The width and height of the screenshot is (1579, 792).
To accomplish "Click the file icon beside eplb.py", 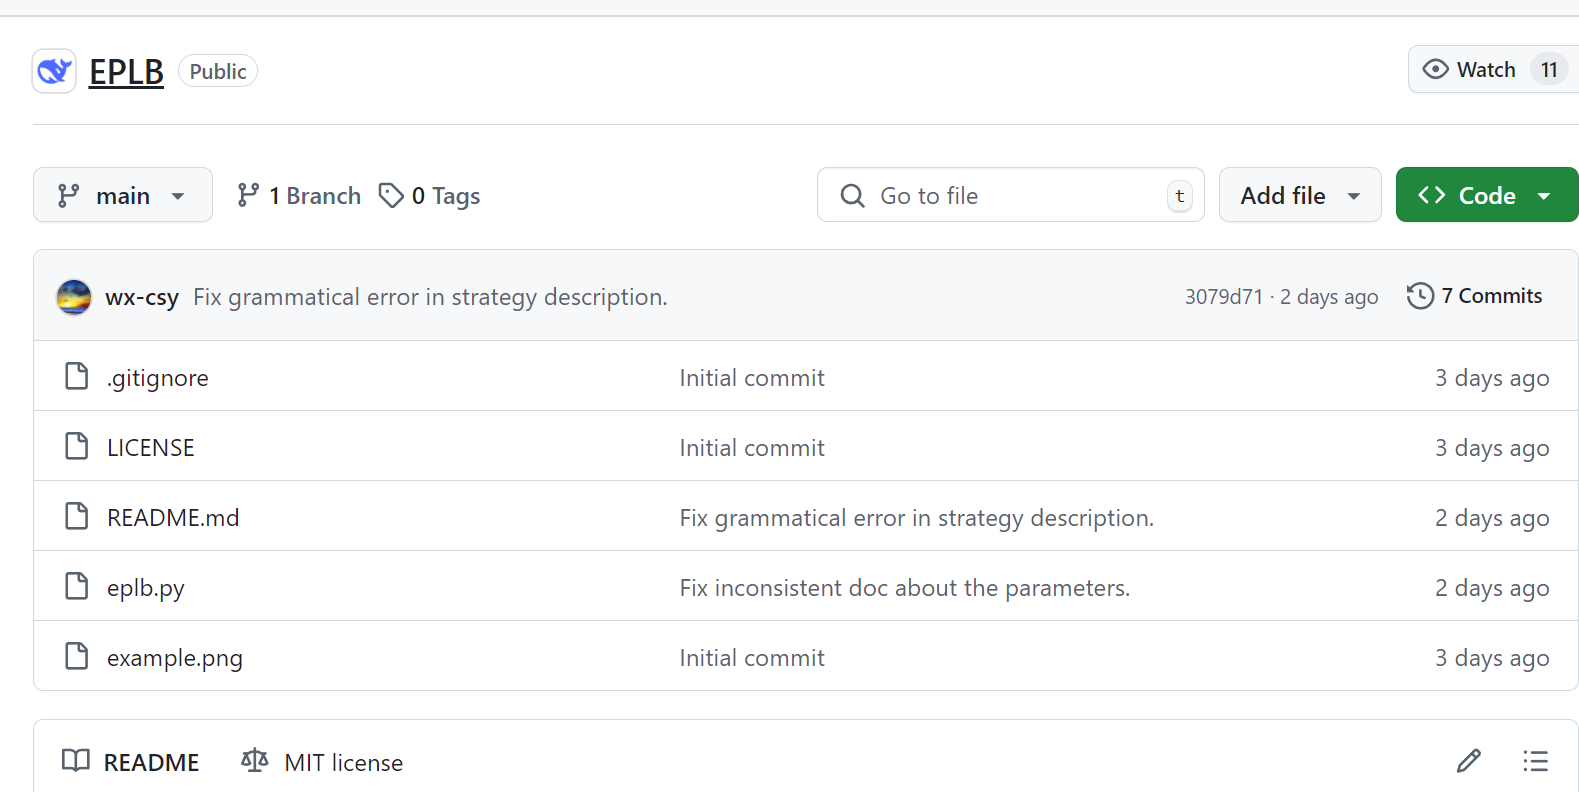I will [76, 586].
